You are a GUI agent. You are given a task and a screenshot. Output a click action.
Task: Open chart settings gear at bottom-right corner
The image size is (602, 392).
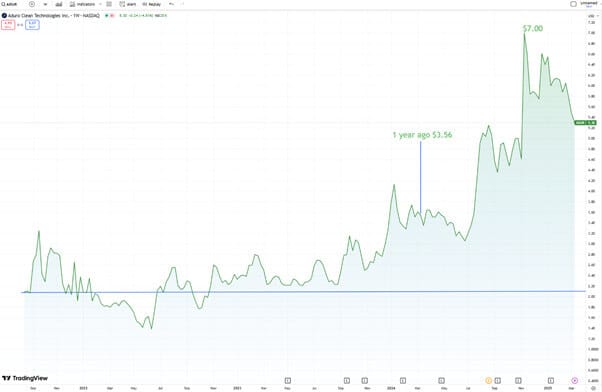coord(593,388)
